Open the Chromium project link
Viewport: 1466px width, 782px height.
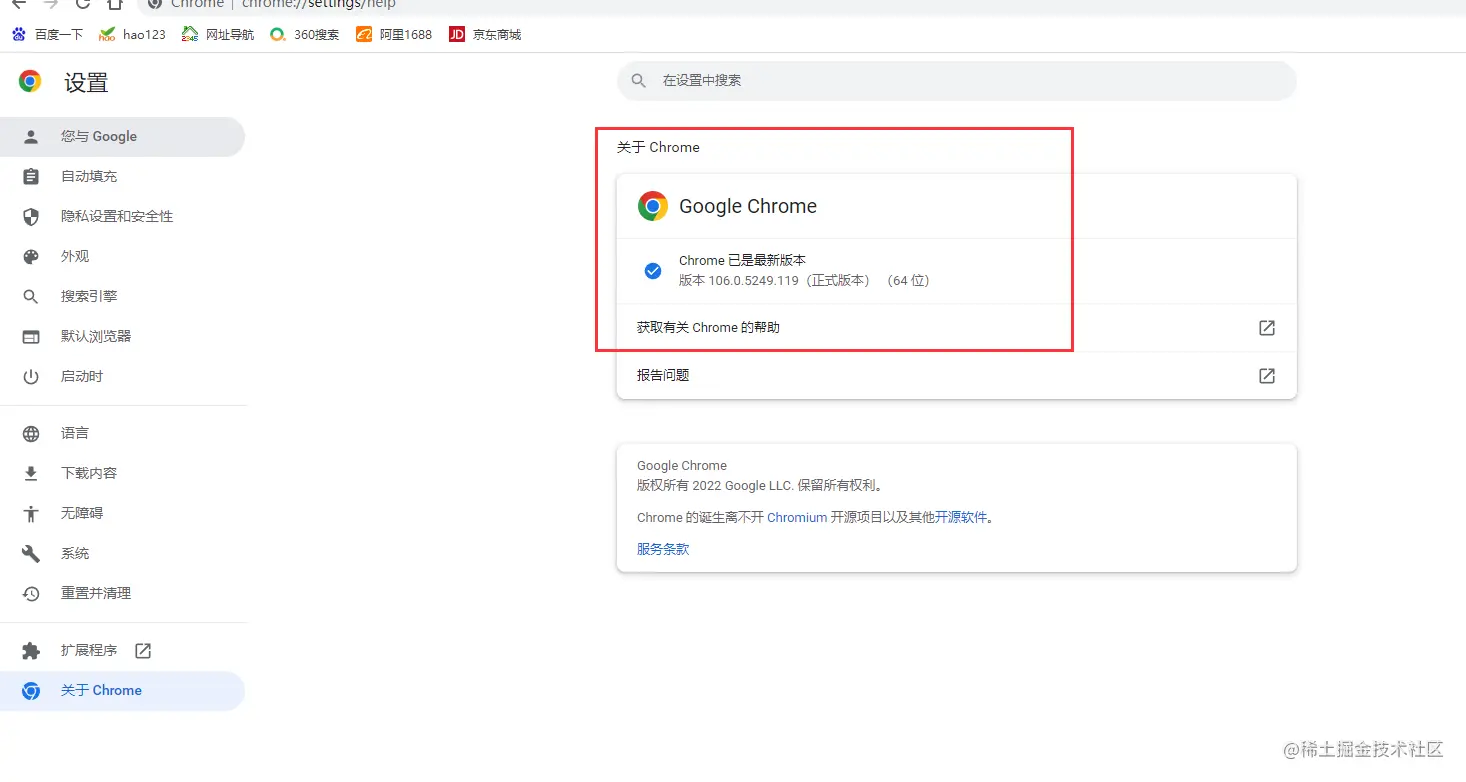point(797,517)
